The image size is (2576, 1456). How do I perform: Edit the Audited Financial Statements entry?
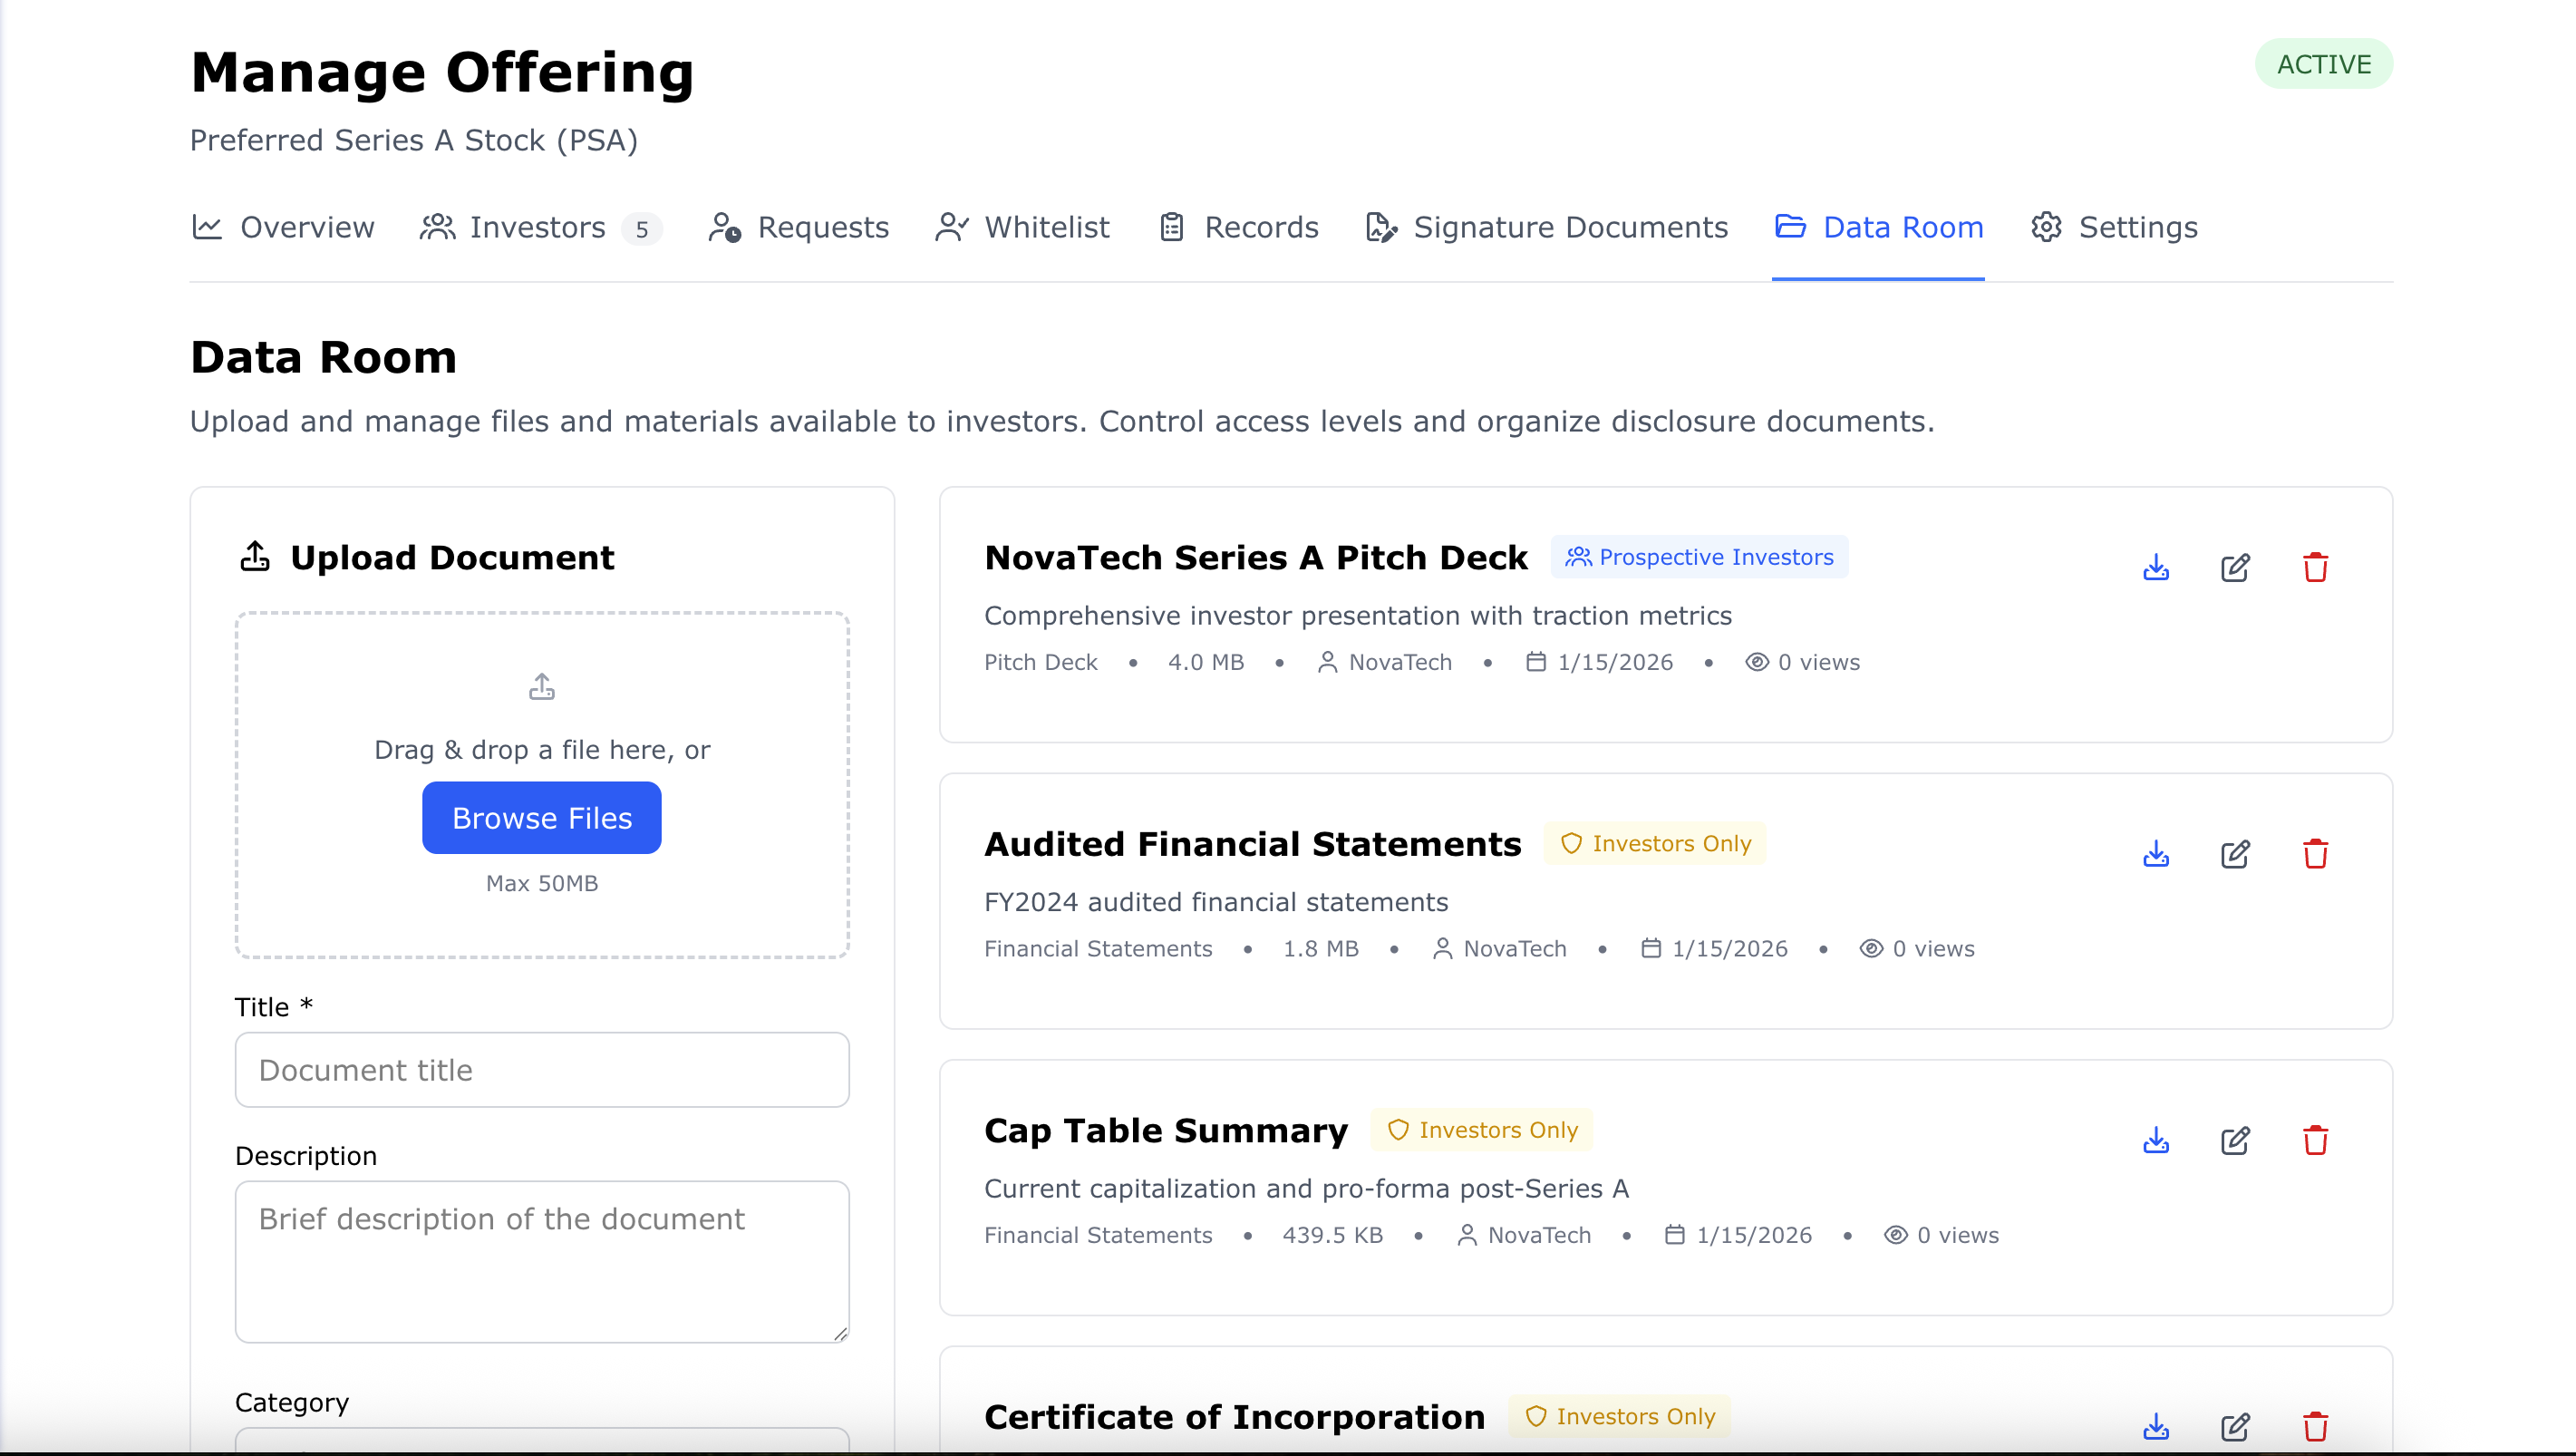click(2236, 854)
